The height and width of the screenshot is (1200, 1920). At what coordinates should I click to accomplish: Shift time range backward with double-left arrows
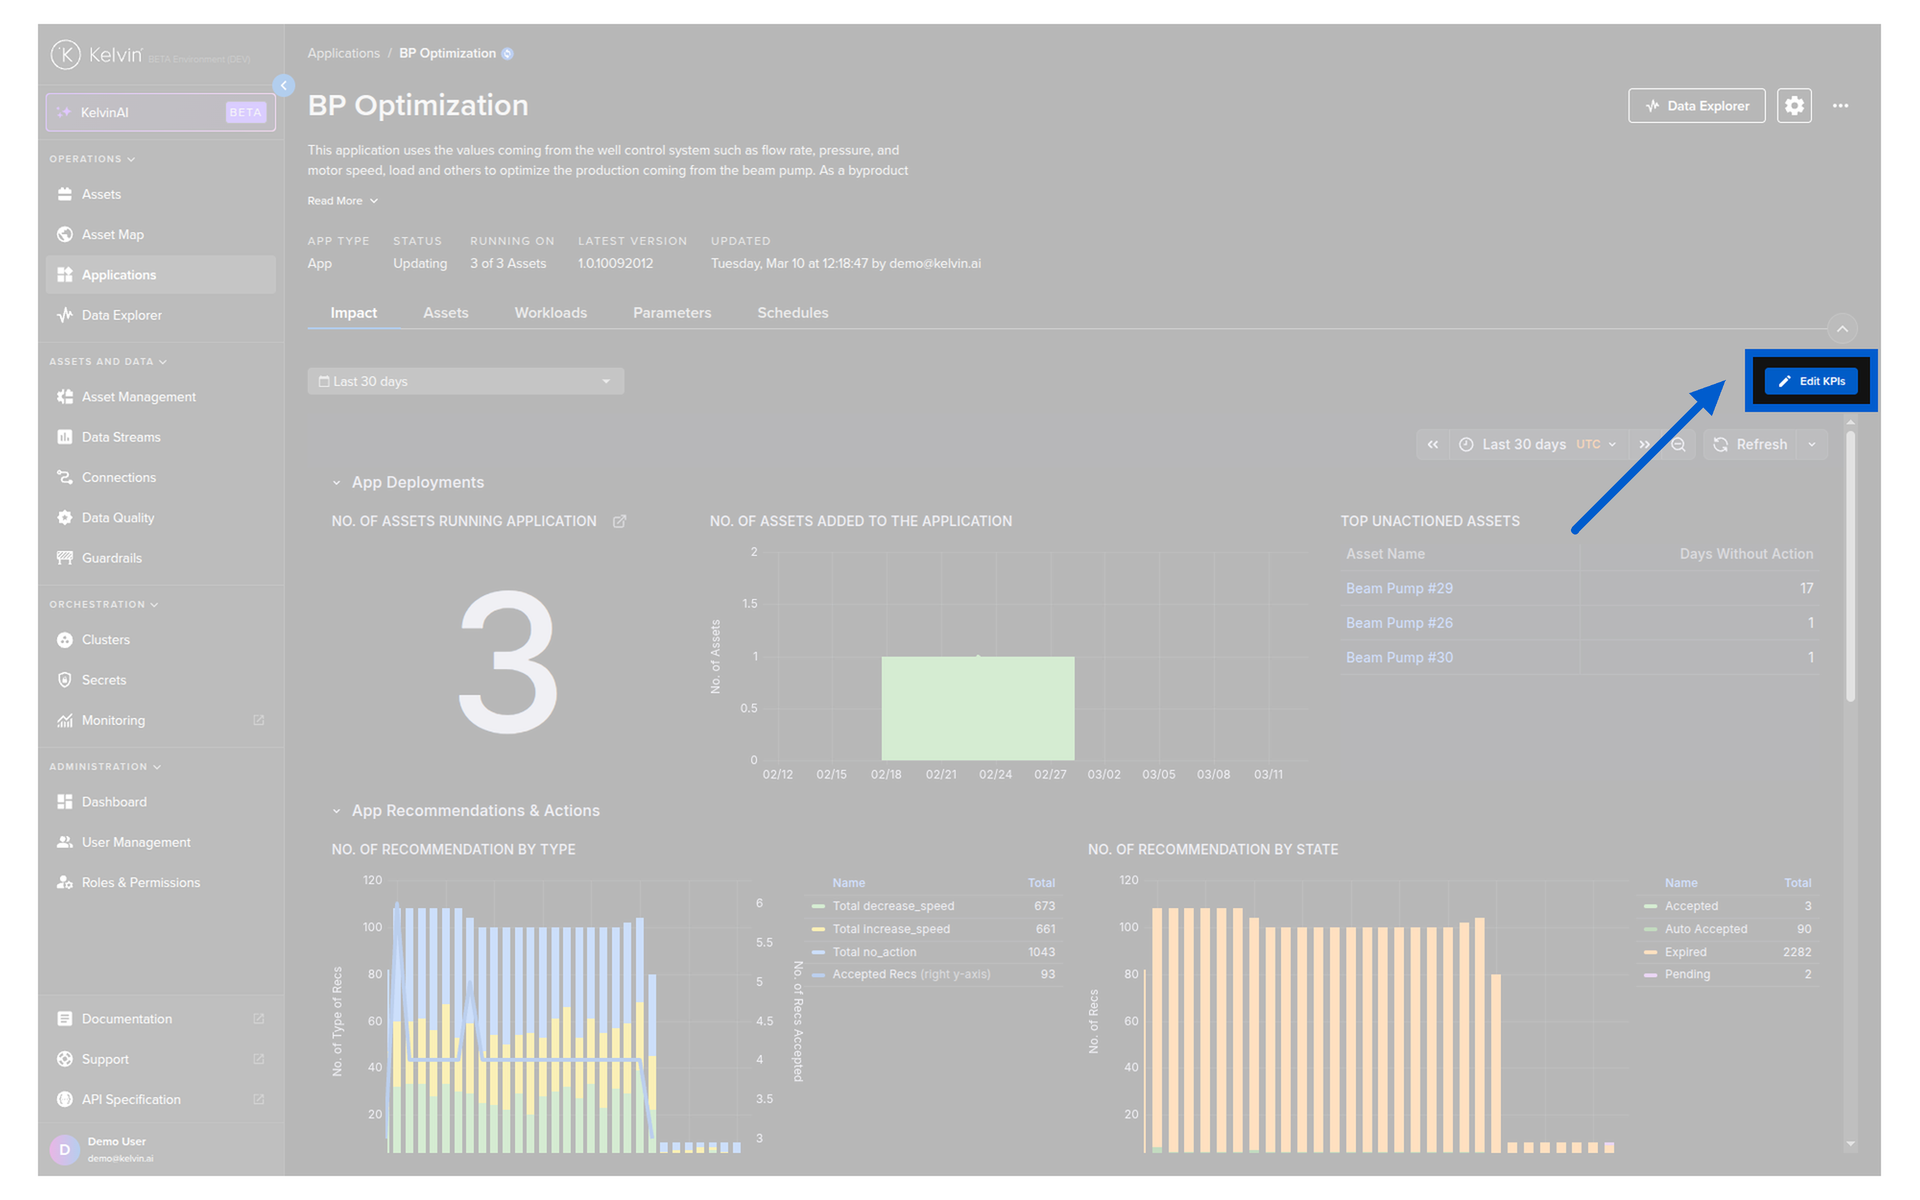(1433, 444)
